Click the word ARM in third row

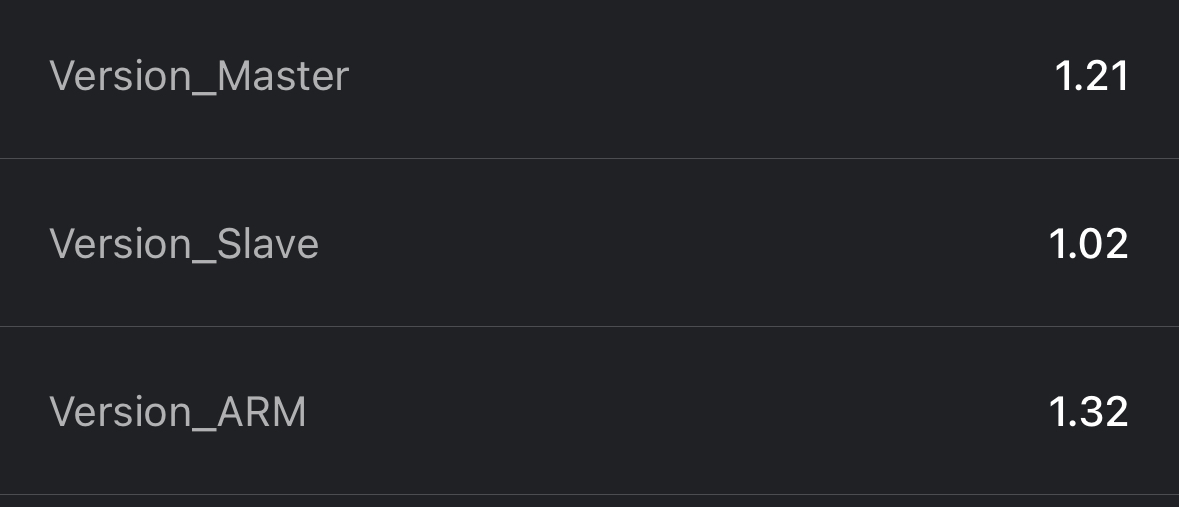click(x=262, y=412)
